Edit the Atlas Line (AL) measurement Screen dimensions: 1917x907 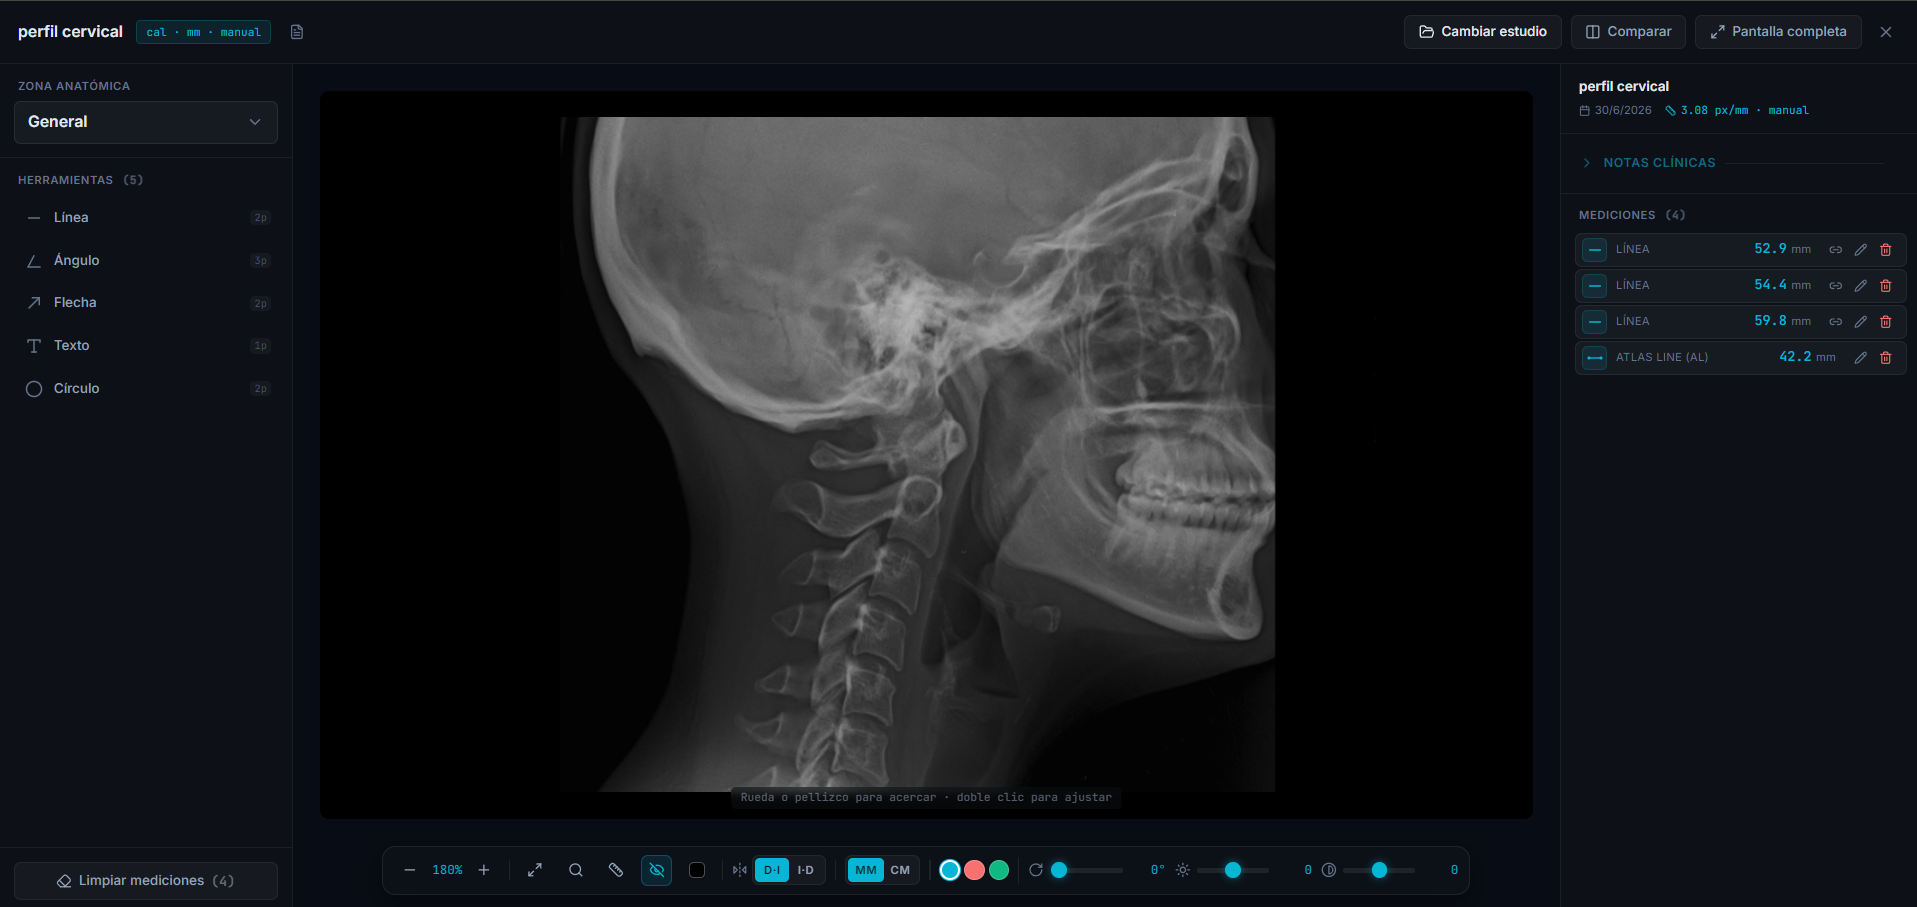coord(1861,358)
